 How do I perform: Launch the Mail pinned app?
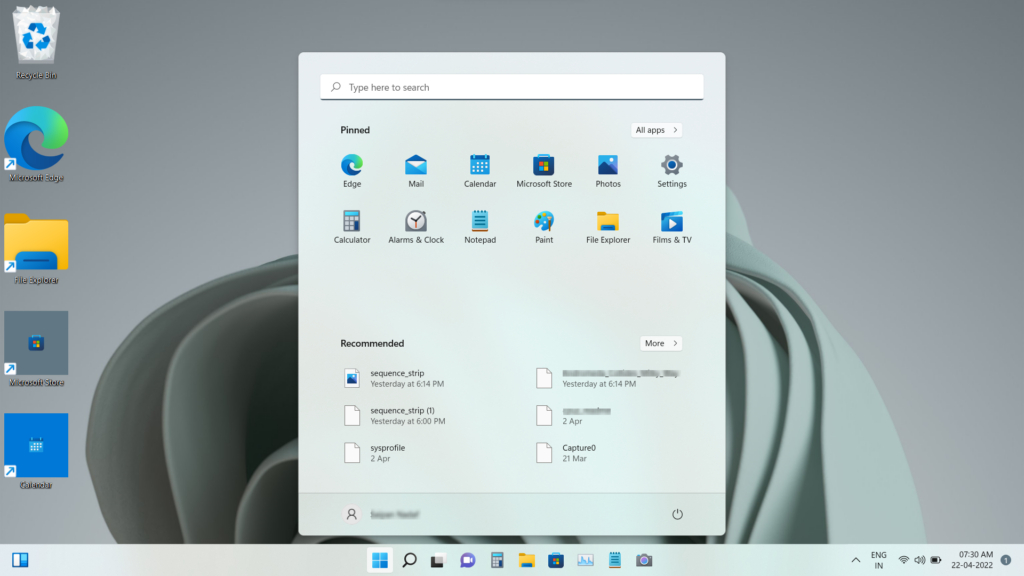(x=416, y=169)
